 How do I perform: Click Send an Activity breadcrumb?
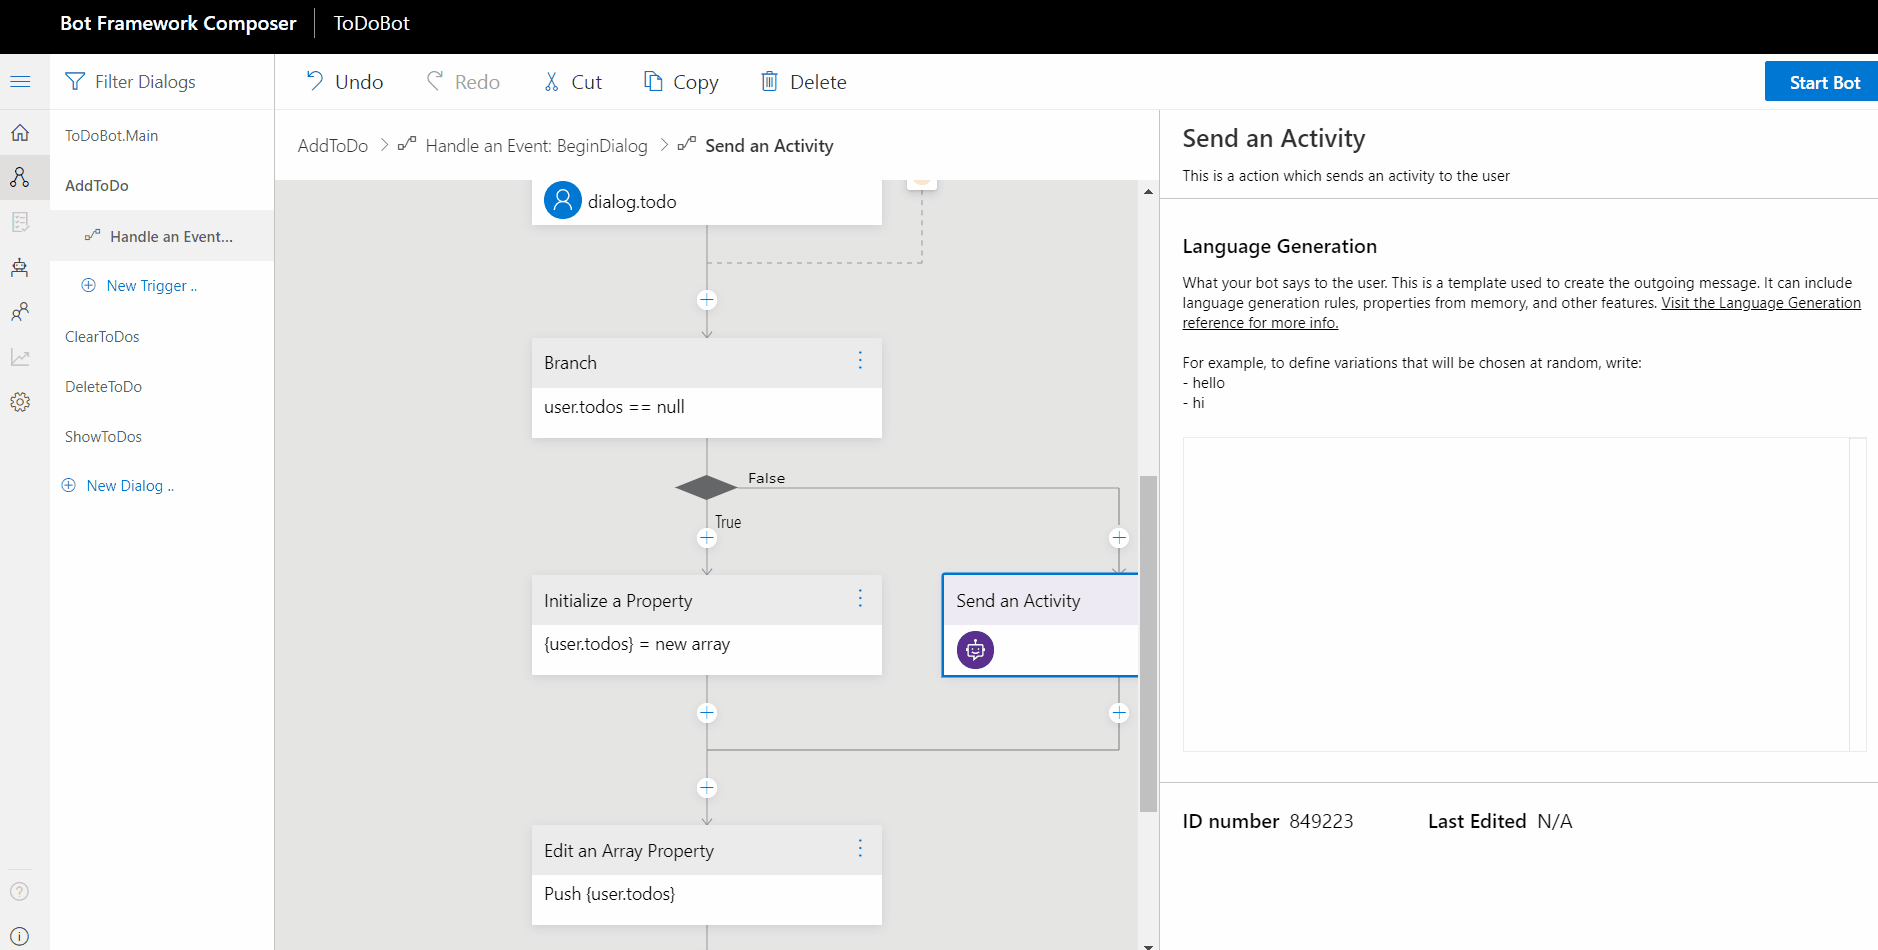pyautogui.click(x=769, y=146)
